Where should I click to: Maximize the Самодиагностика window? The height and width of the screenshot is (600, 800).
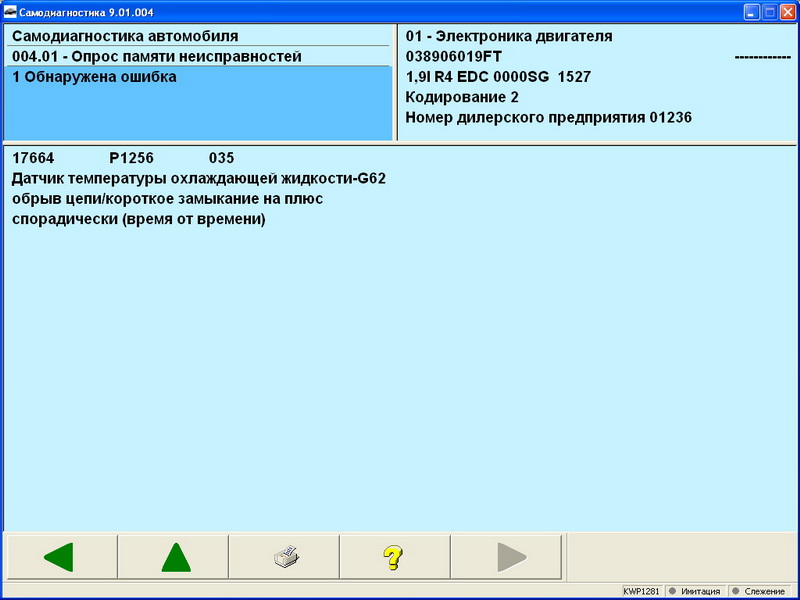tap(769, 12)
